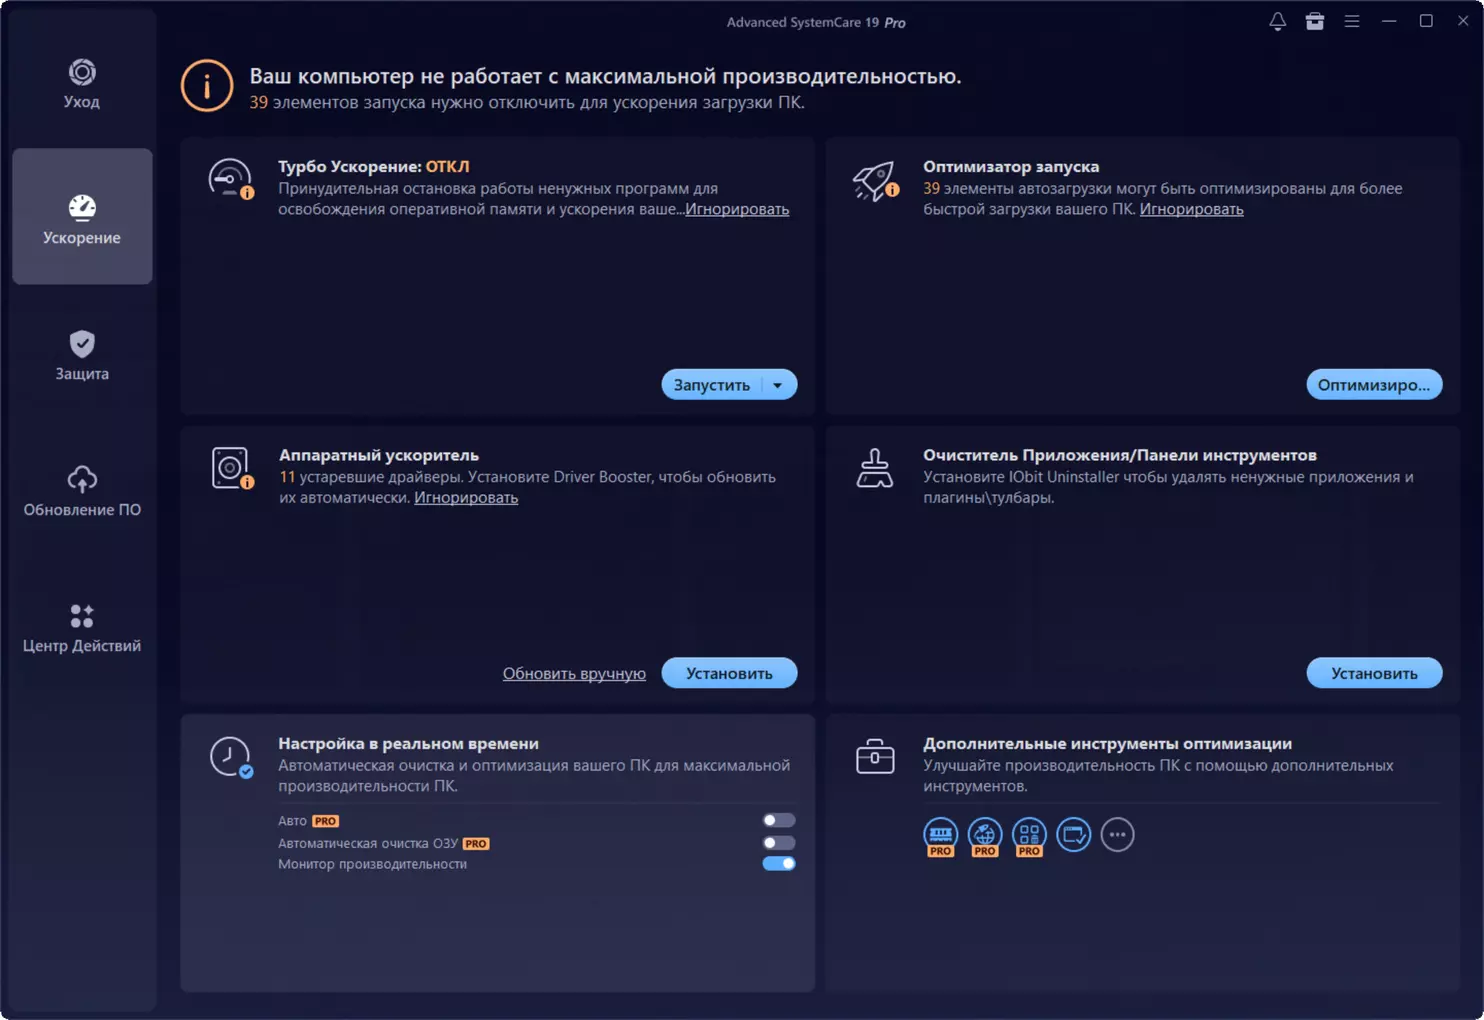
Task: Click the Турбо Ускорение speedometer icon
Action: 230,180
